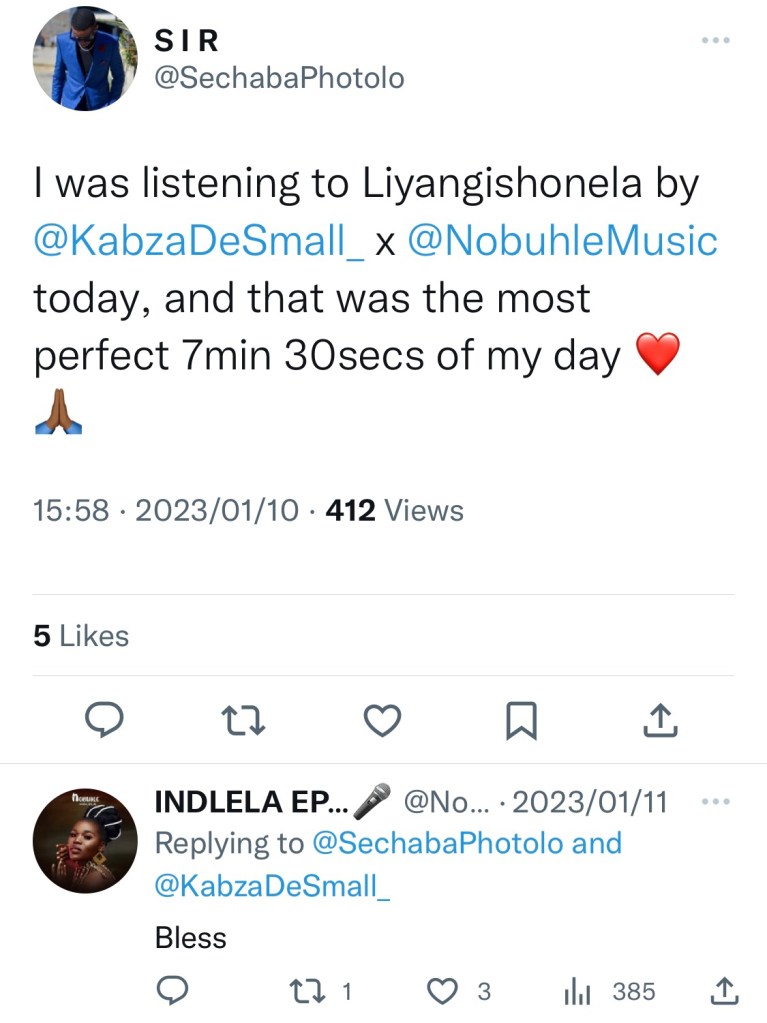Share the "Bless" reply
Image resolution: width=767 pixels, height=1023 pixels.
pos(722,991)
